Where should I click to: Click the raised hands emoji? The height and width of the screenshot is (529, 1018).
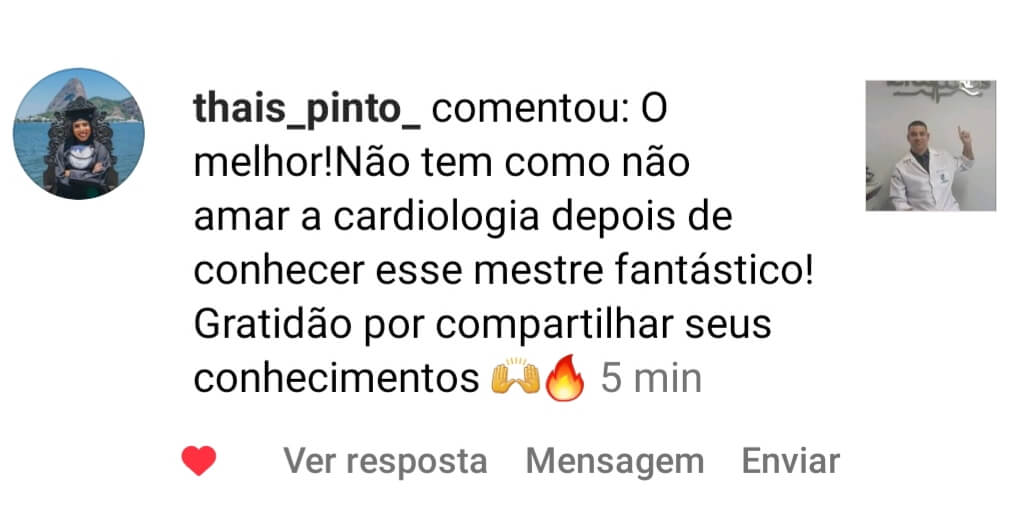pos(515,376)
